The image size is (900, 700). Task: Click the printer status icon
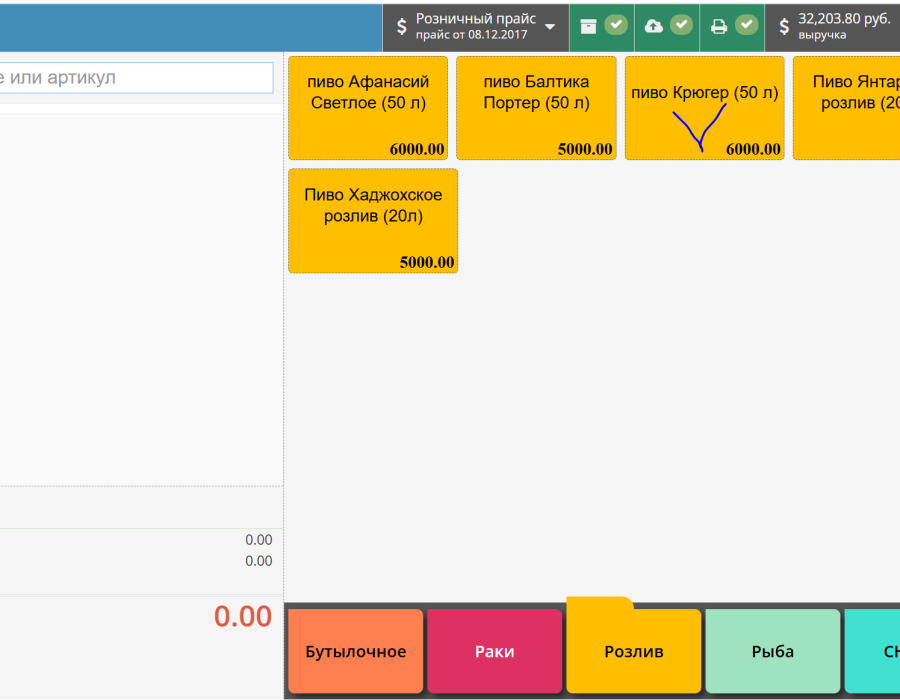[719, 26]
